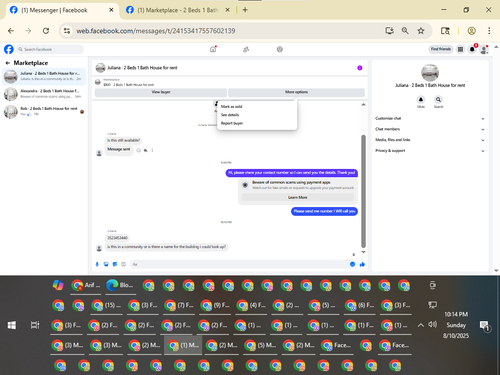Click "Please send me number" blue message
This screenshot has height=375, width=500.
point(324,211)
